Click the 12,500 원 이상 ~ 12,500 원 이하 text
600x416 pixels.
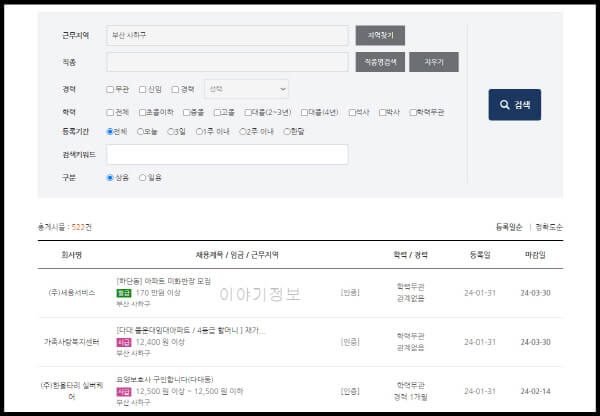(x=189, y=392)
